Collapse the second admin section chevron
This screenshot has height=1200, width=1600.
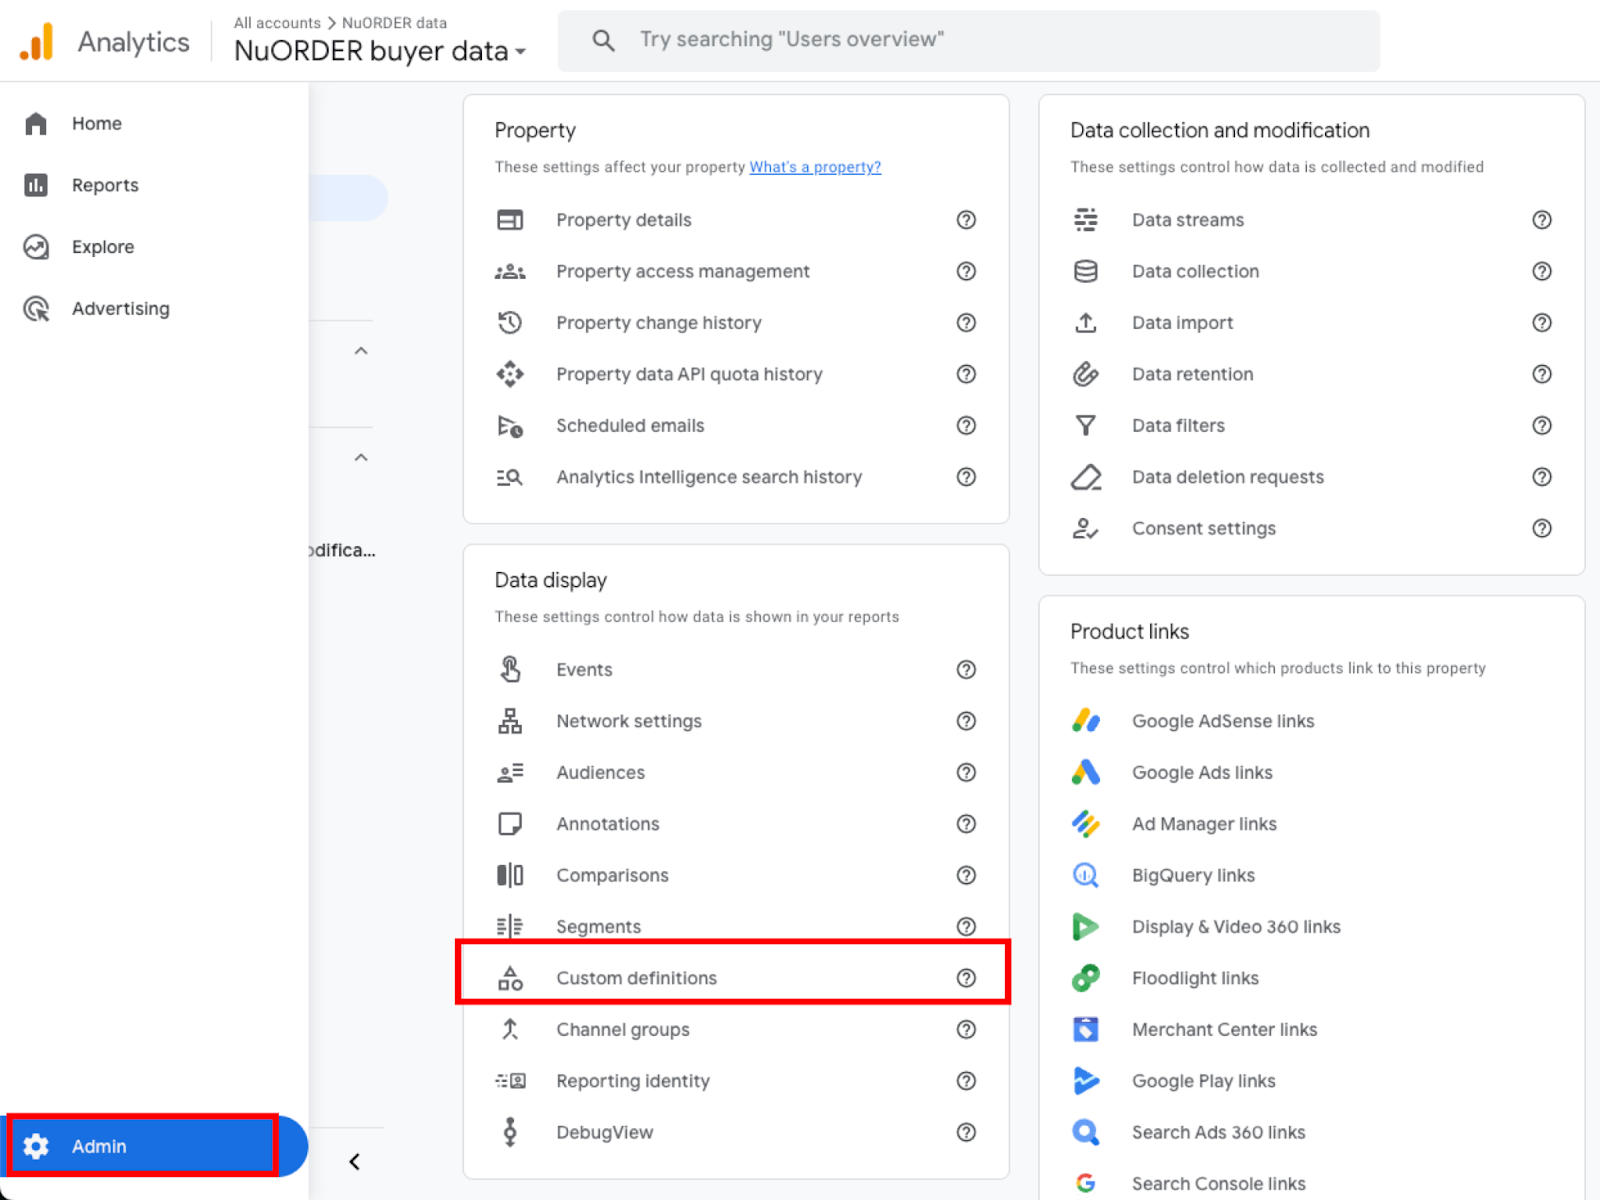coord(361,458)
